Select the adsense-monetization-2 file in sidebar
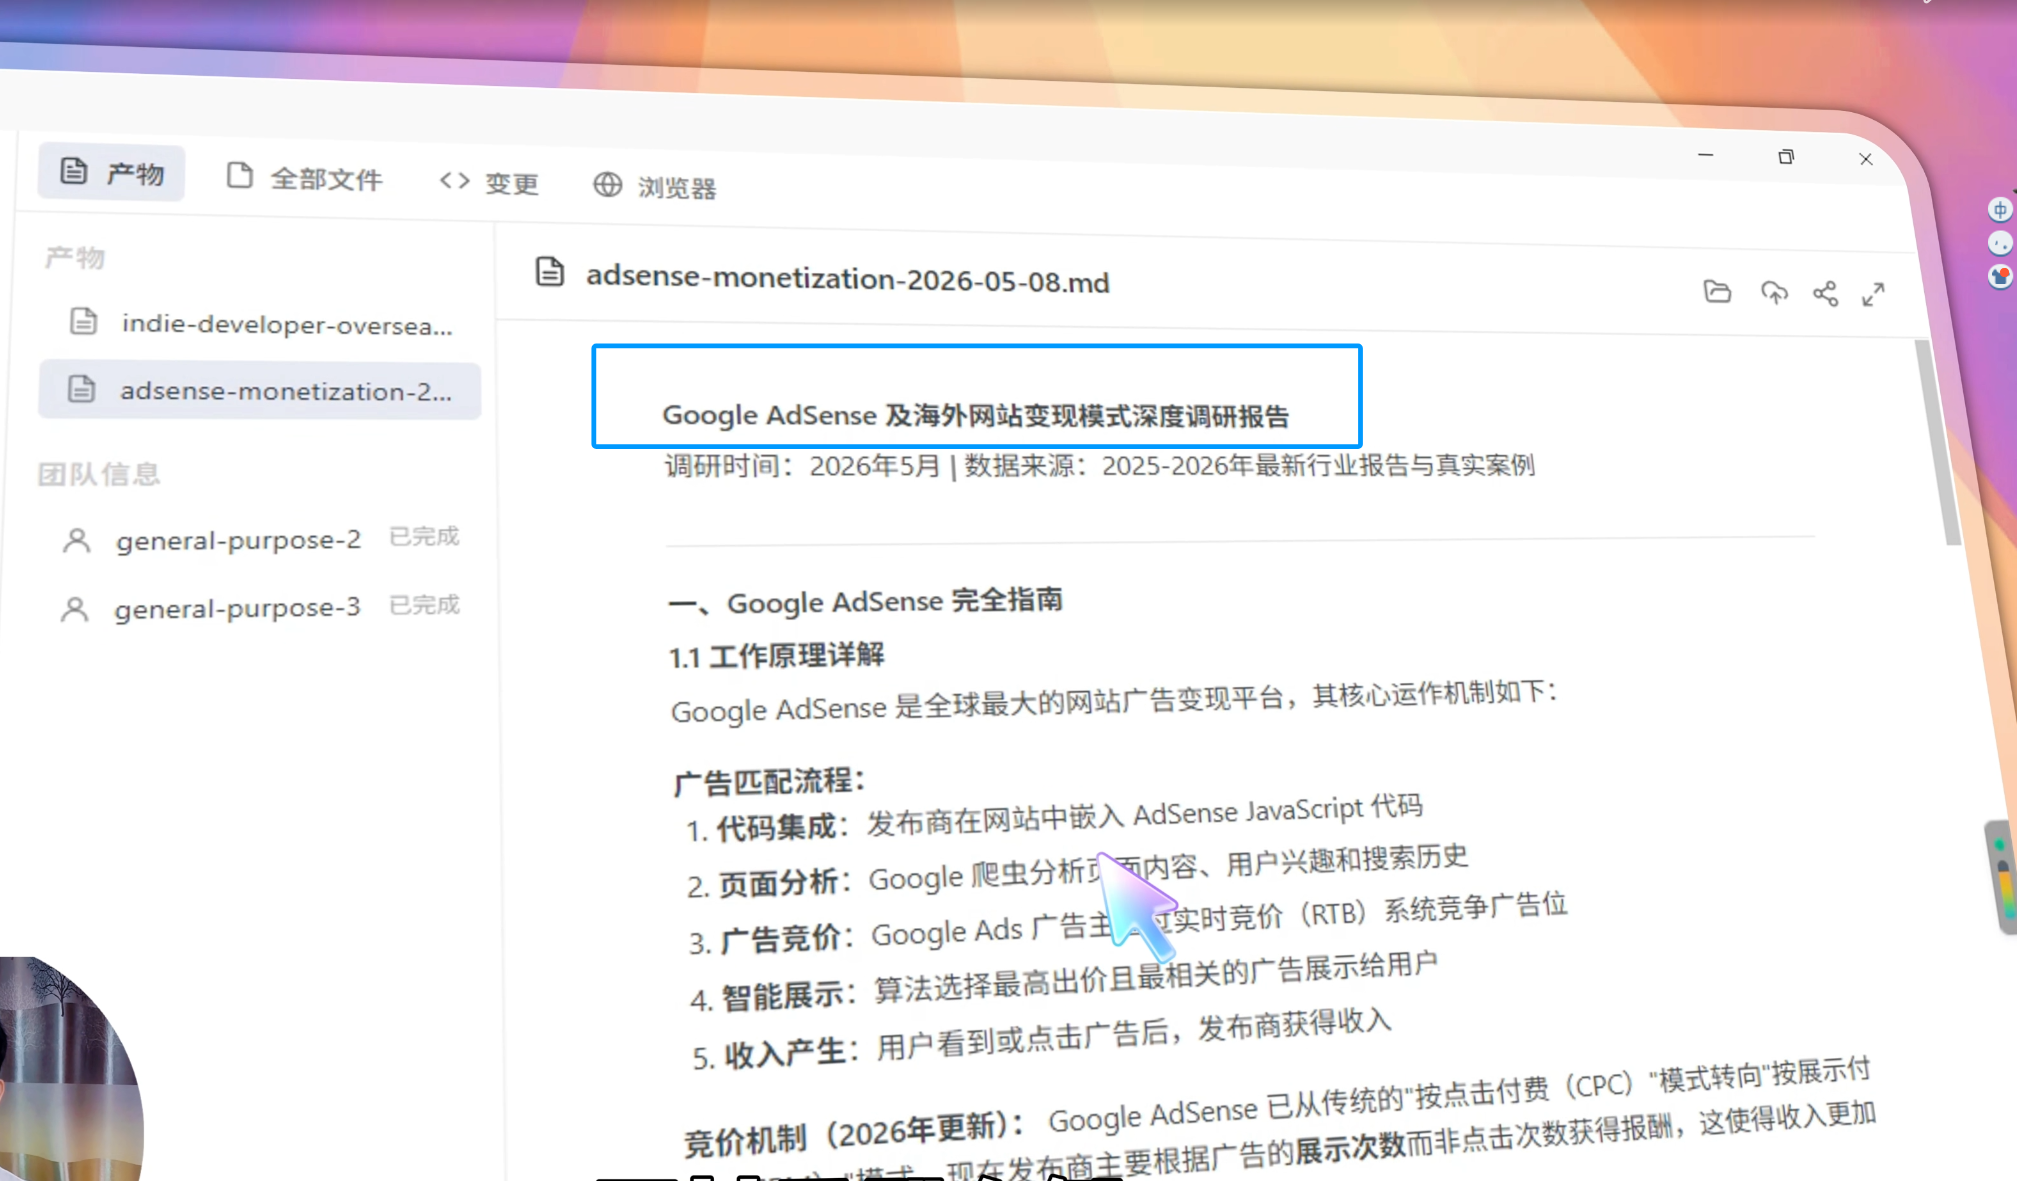This screenshot has height=1181, width=2017. [x=260, y=390]
